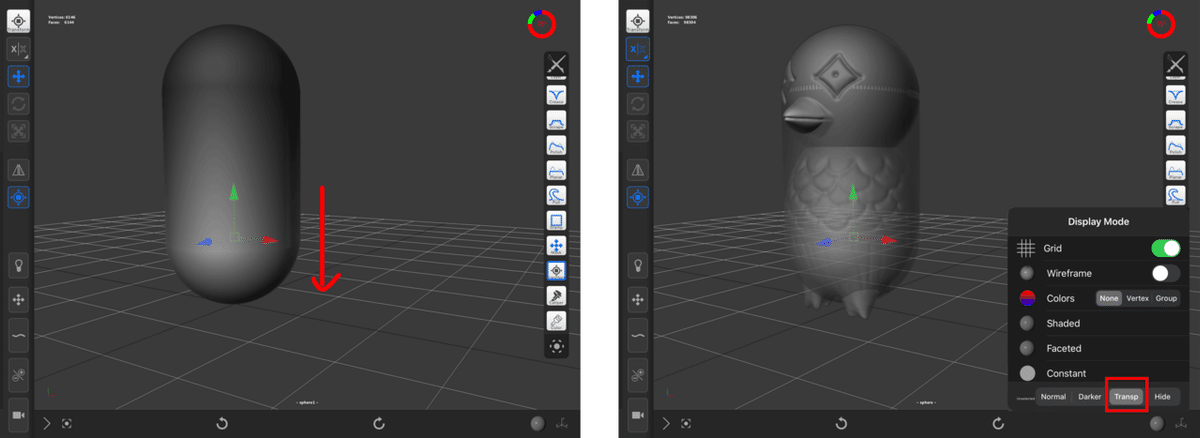Screen dimensions: 1200x438
Task: Select Scrape brush in right screenshot
Action: click(1175, 121)
